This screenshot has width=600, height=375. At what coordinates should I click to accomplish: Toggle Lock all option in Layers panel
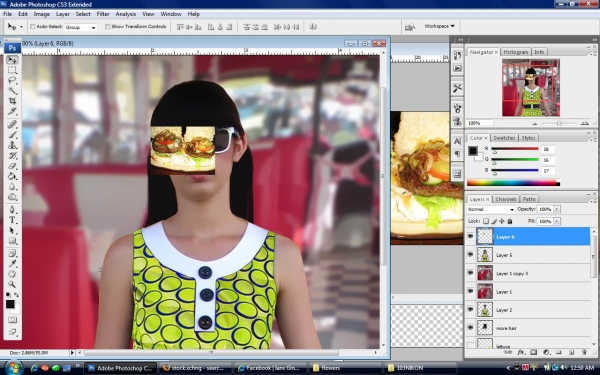click(510, 221)
